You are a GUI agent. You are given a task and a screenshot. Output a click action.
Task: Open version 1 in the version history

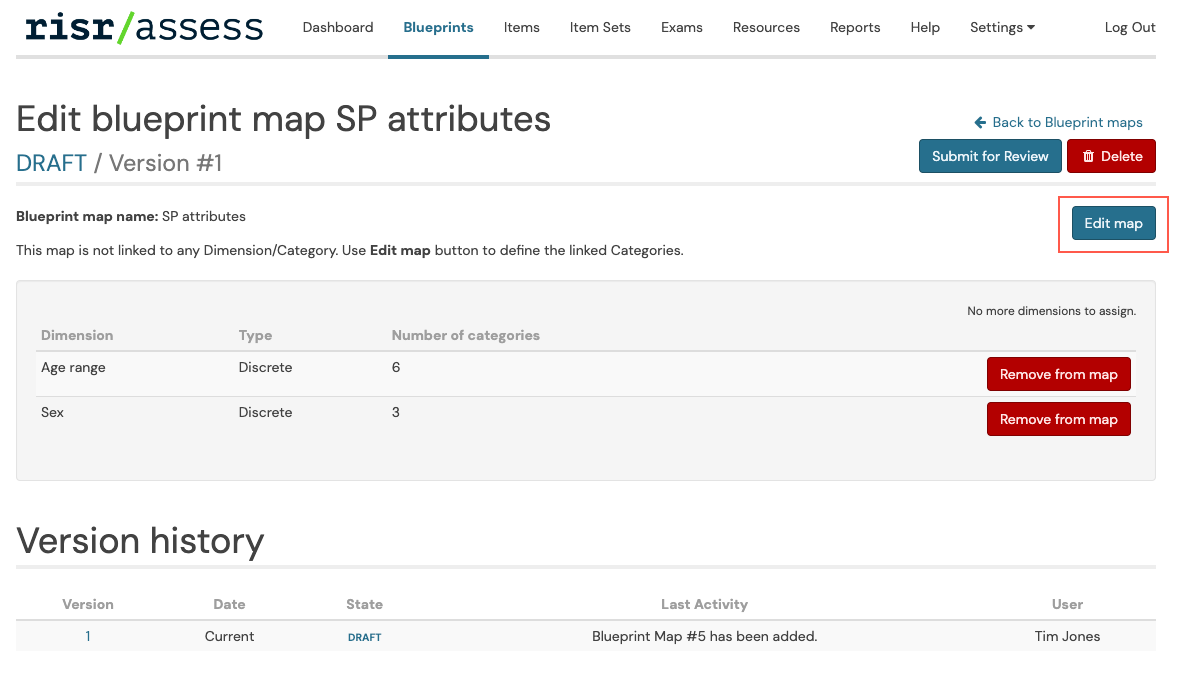click(x=88, y=636)
